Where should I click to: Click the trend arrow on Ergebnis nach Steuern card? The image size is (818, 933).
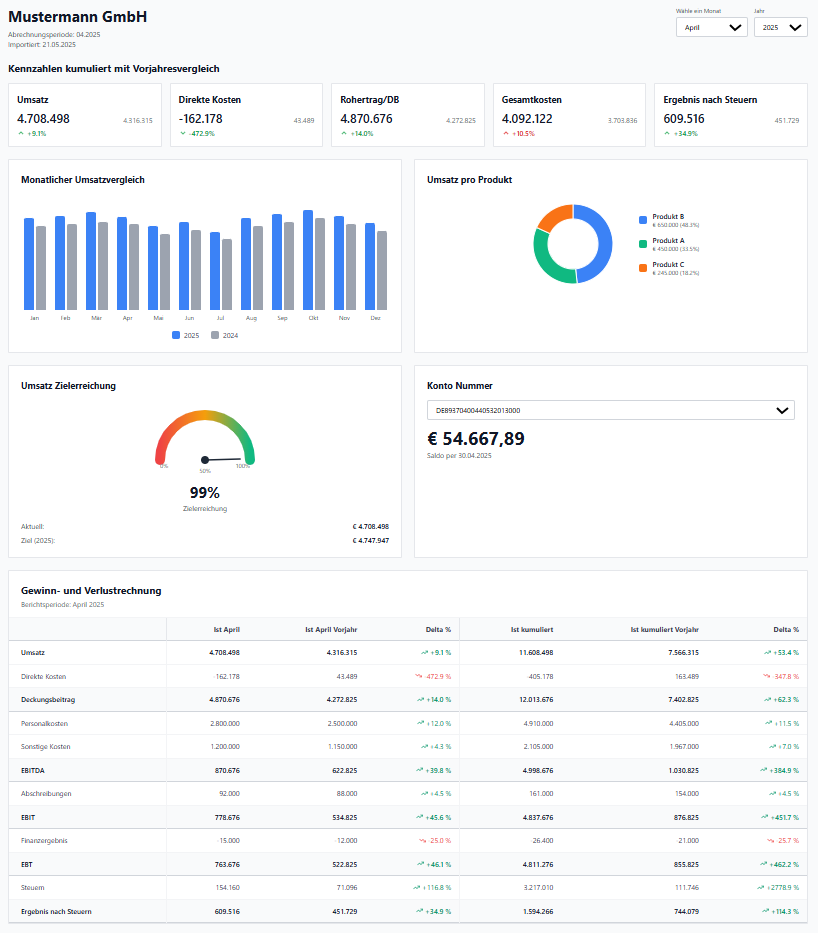669,131
